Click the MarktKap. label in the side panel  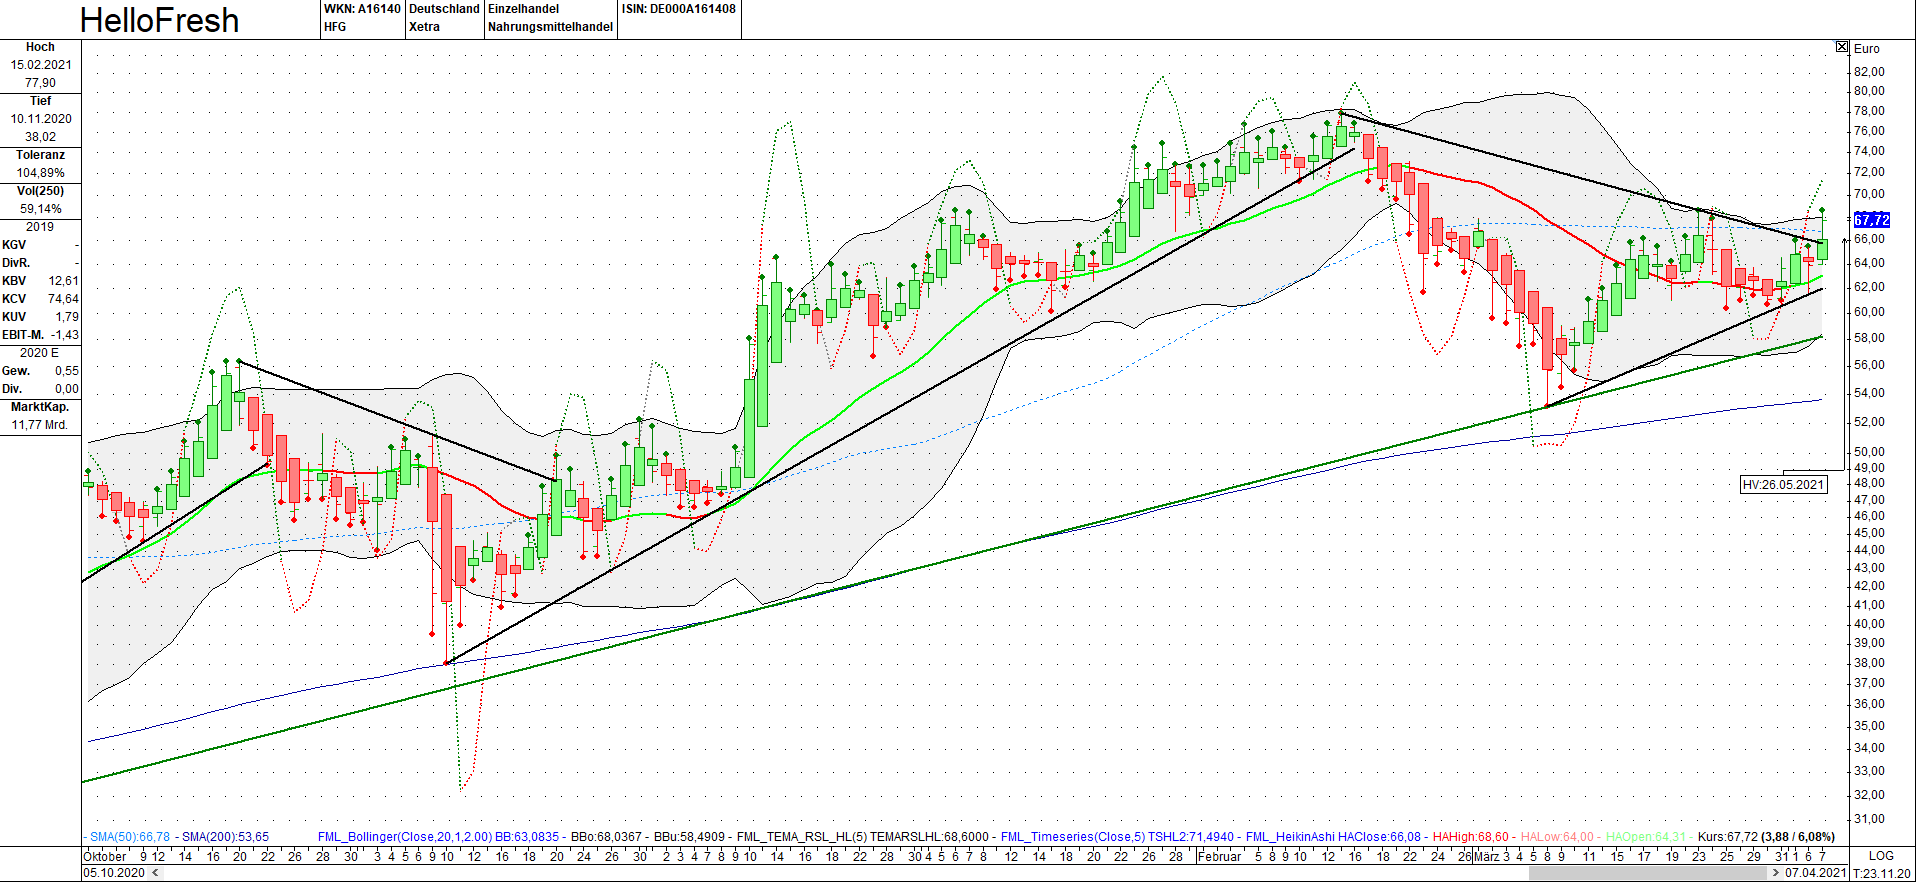click(40, 407)
